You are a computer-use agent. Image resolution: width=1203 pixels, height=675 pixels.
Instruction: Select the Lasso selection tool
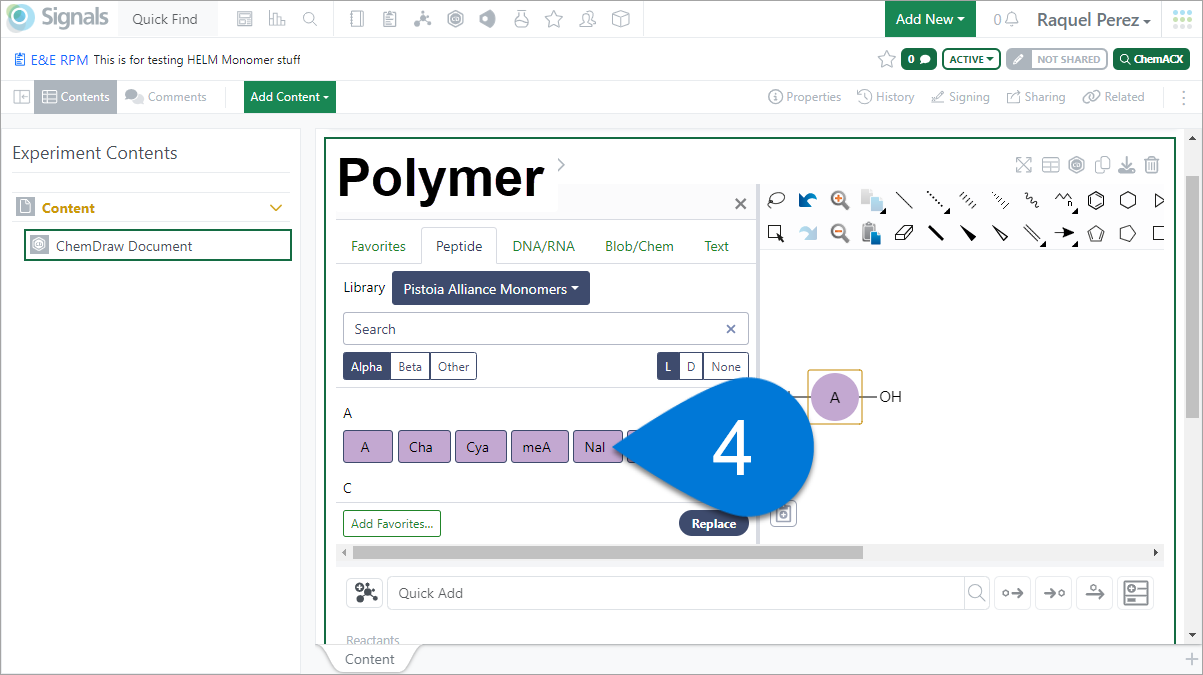pyautogui.click(x=776, y=200)
